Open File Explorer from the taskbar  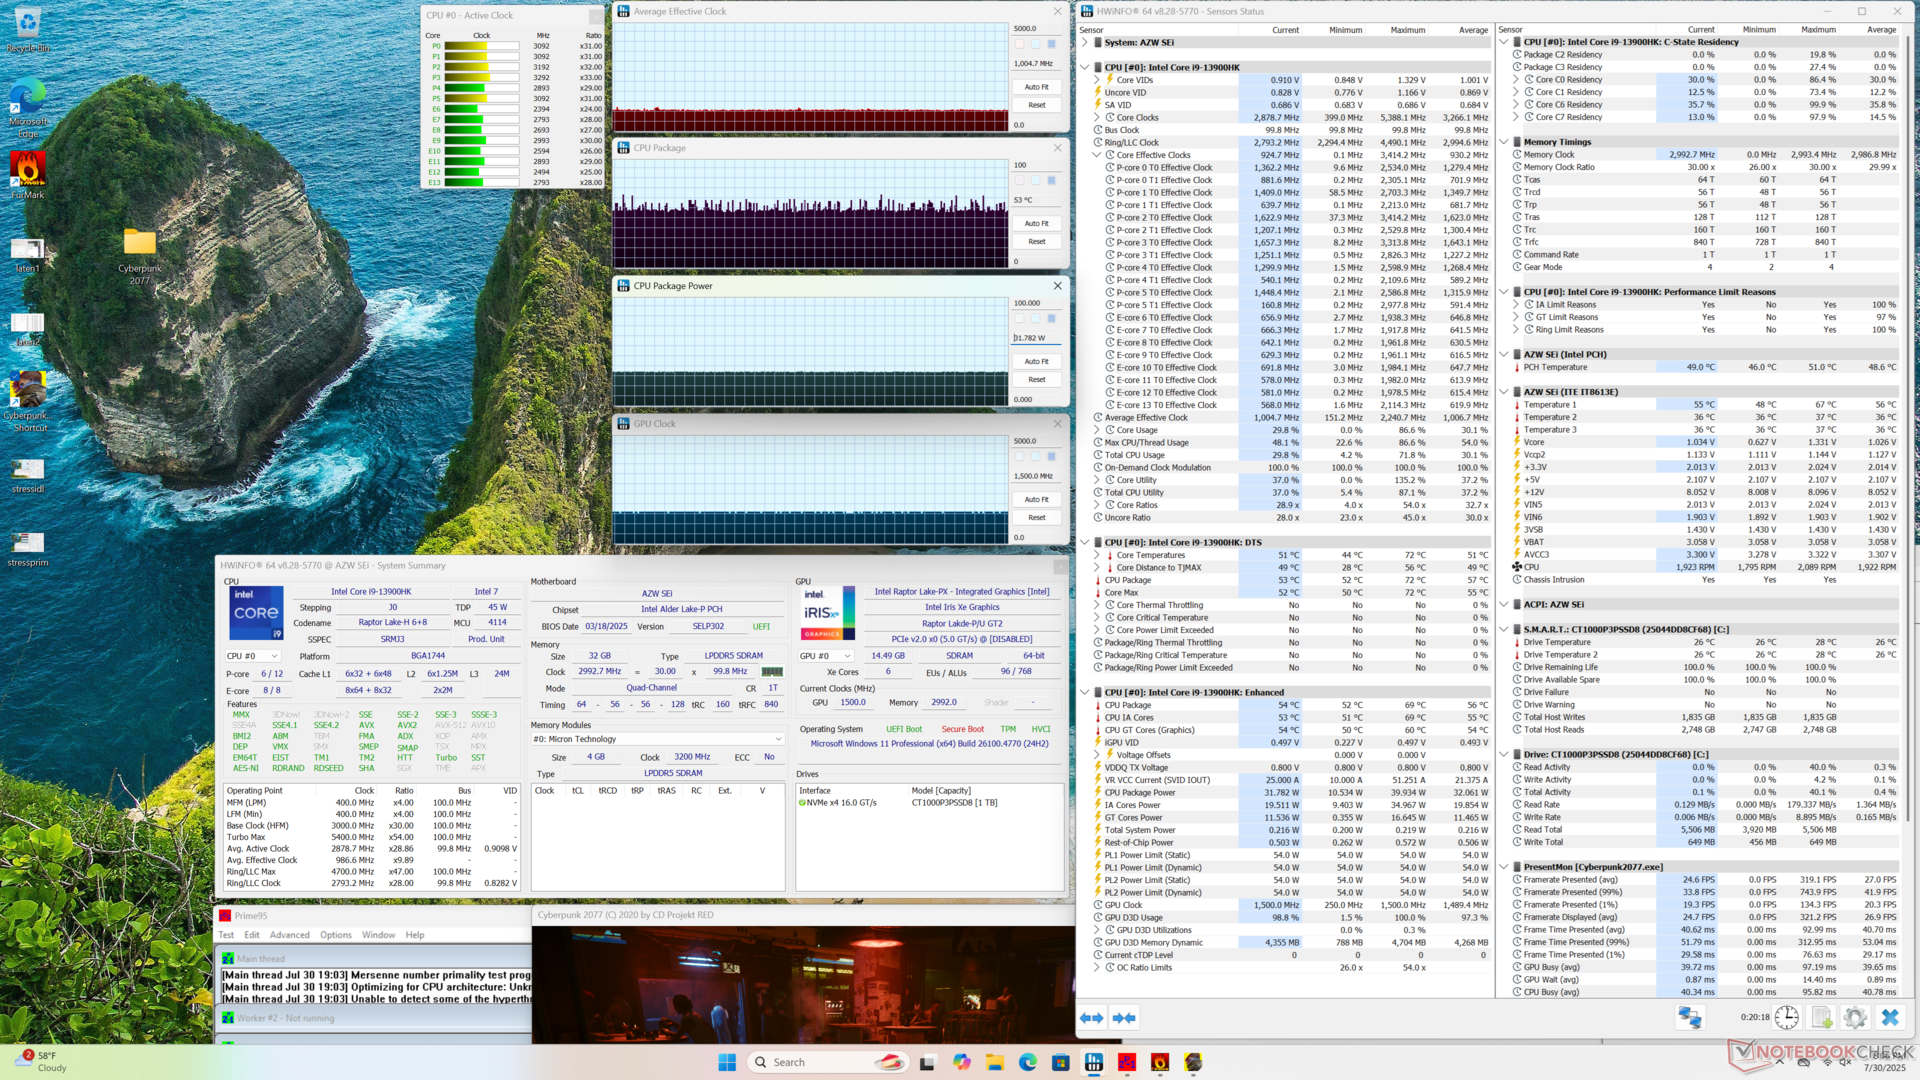tap(994, 1062)
